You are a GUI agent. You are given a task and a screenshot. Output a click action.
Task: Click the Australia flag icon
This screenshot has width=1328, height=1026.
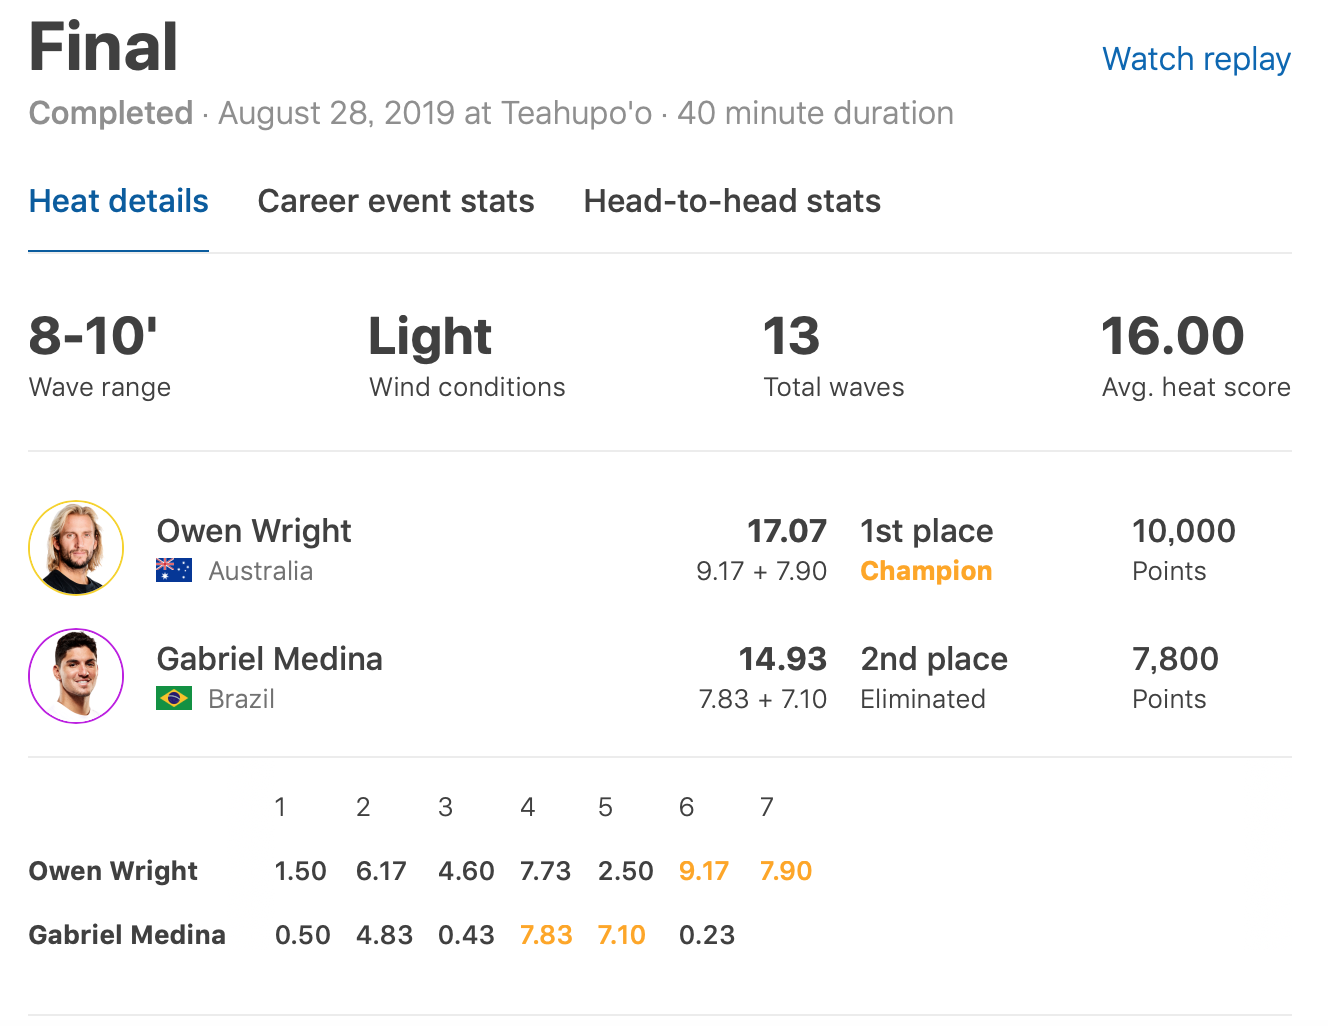[x=174, y=570]
